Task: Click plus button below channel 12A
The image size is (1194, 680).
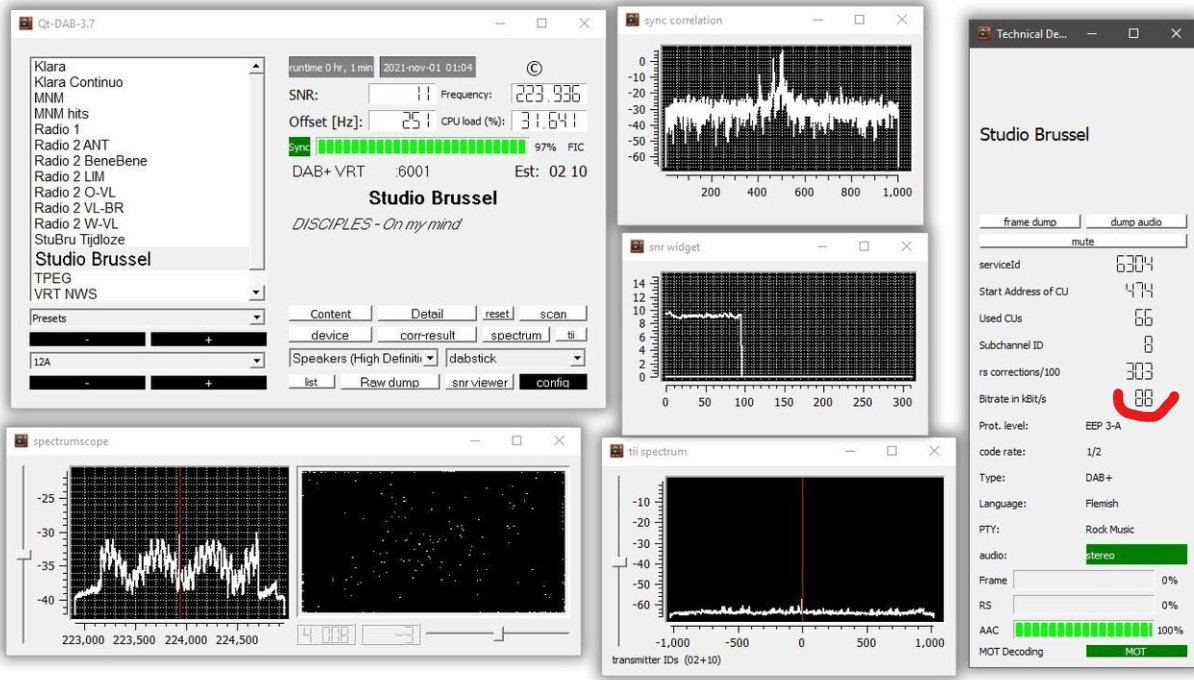Action: coord(208,383)
